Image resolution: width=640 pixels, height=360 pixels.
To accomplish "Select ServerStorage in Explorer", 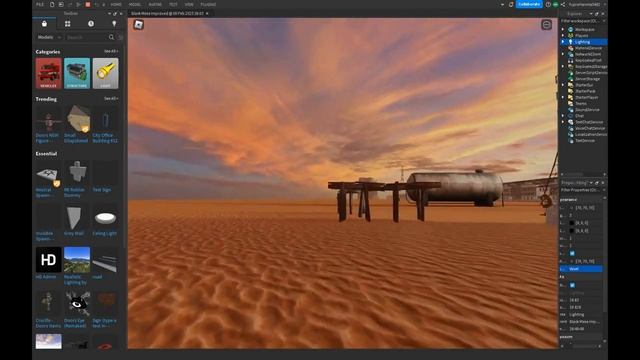I will point(587,79).
